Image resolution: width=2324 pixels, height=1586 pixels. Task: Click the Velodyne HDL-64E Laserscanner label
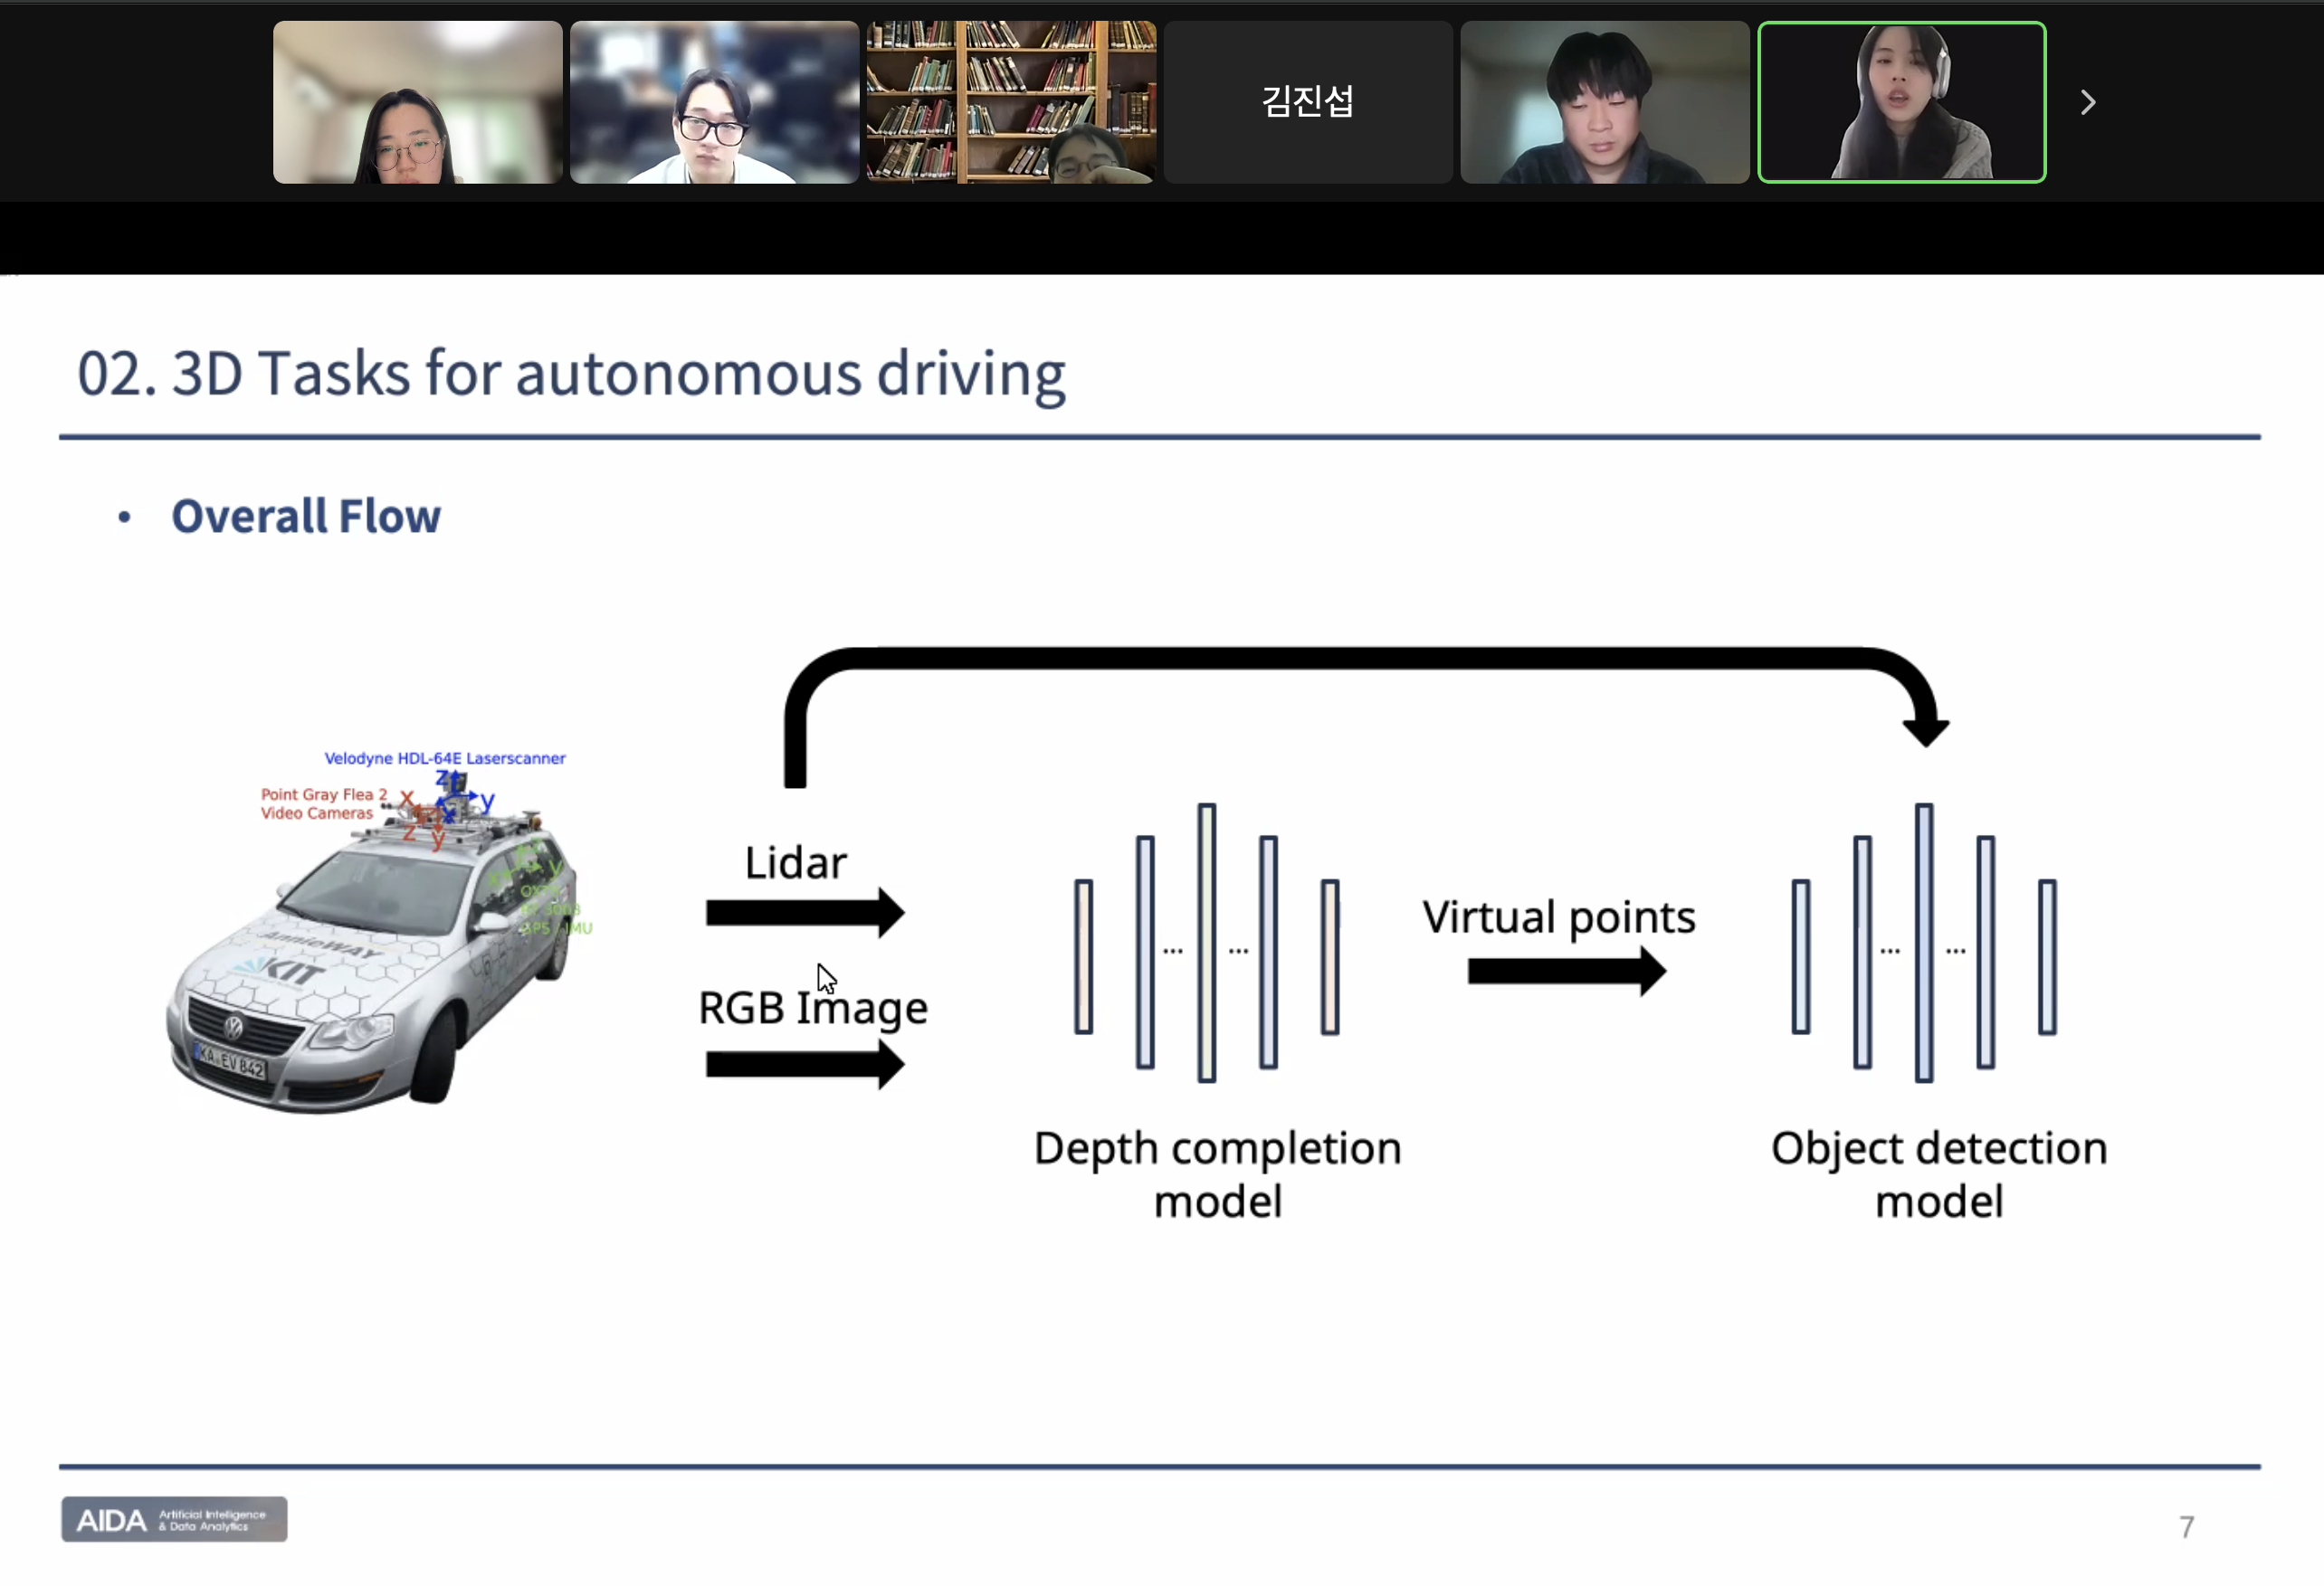tap(444, 758)
